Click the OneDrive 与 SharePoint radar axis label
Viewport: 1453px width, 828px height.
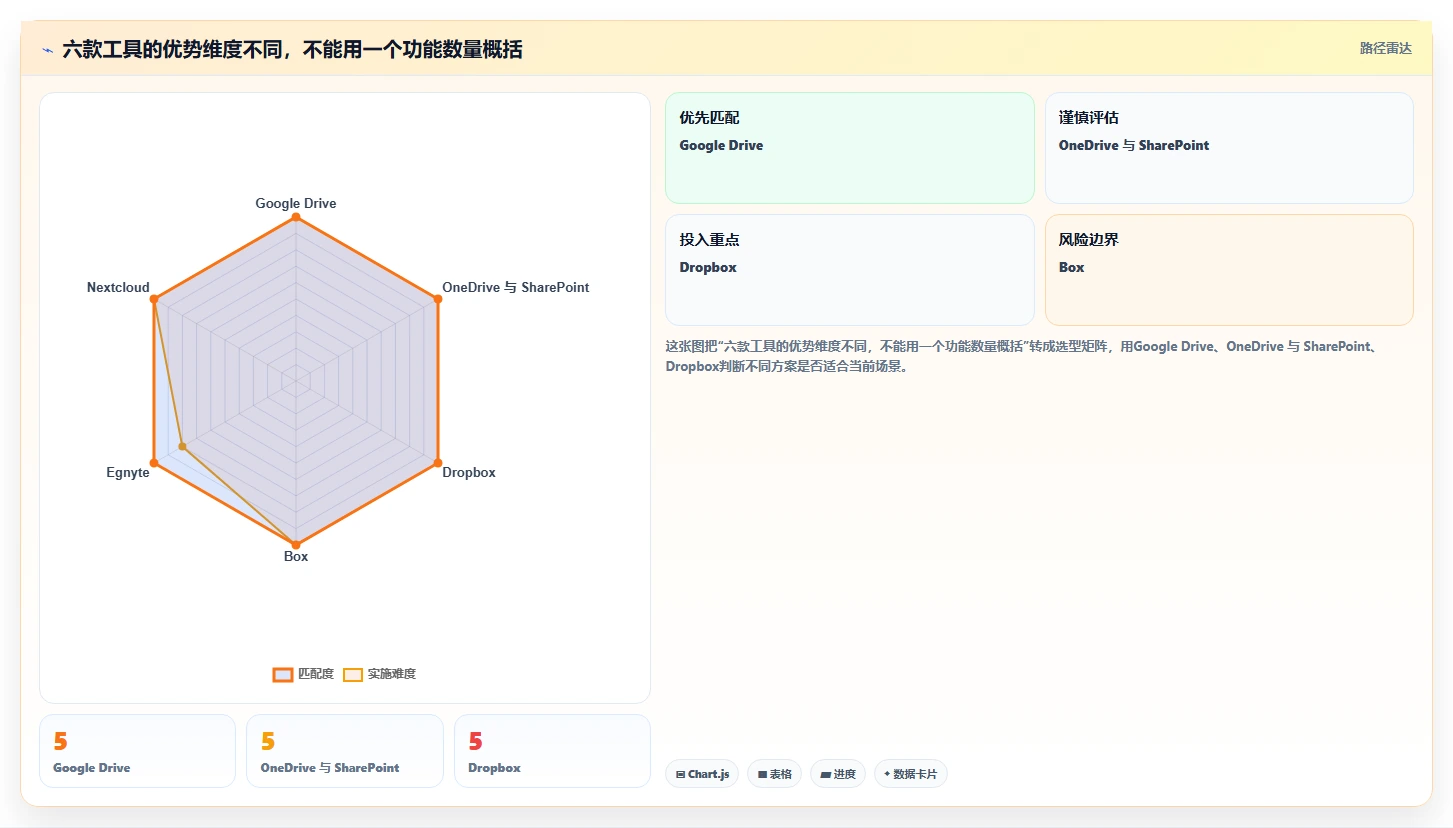click(x=515, y=287)
